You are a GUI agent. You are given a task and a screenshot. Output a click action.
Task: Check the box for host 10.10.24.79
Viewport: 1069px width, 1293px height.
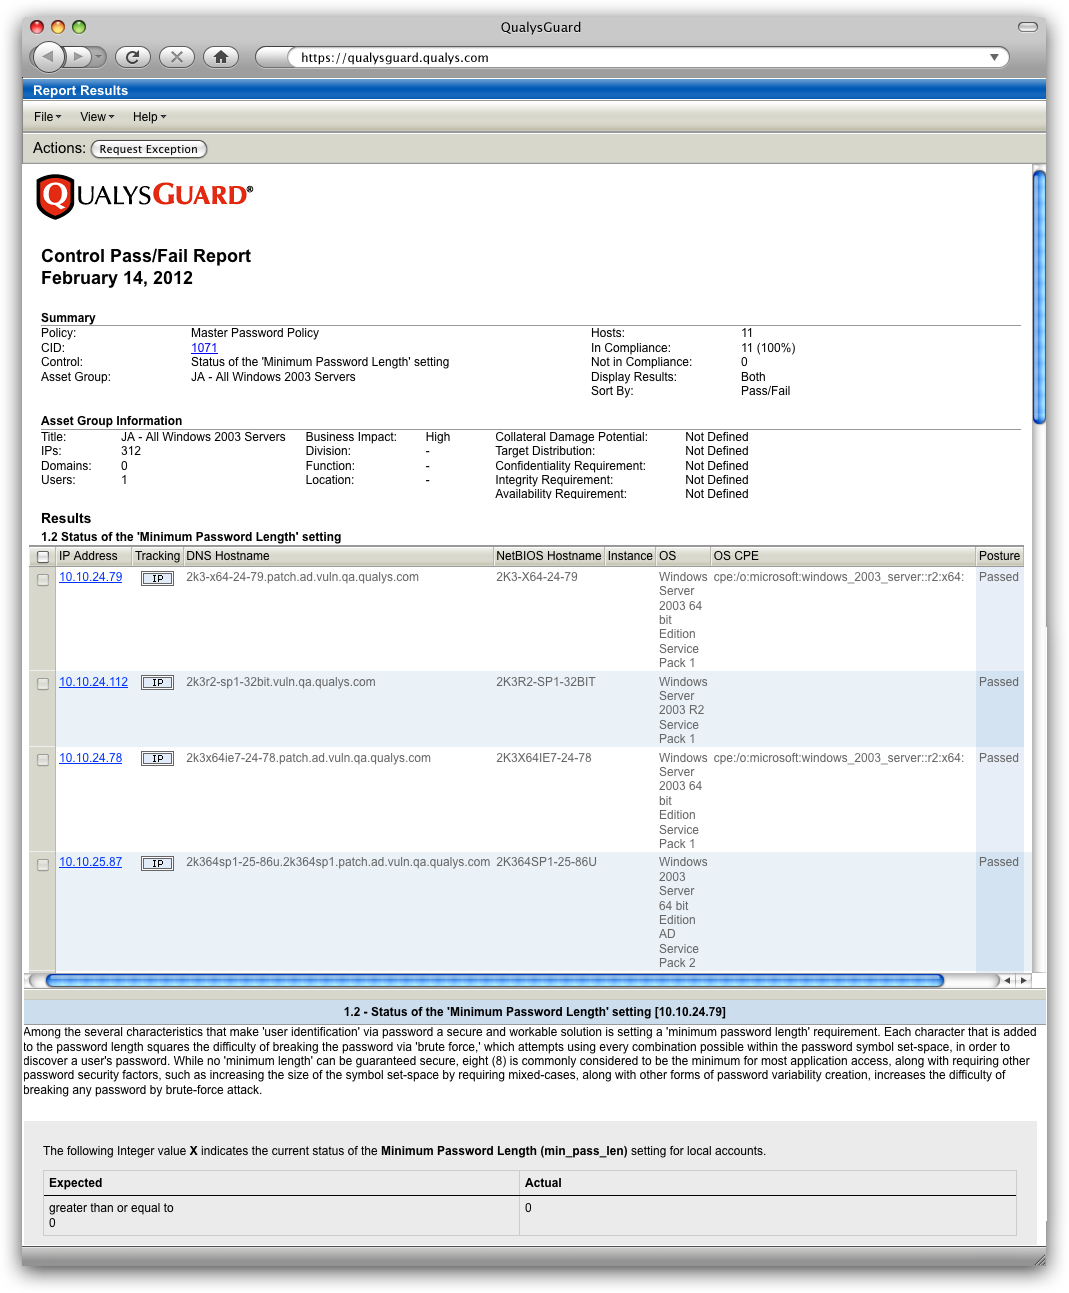[43, 580]
